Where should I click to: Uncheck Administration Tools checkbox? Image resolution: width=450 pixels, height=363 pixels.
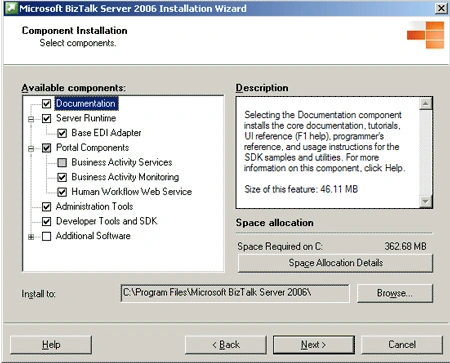click(x=46, y=207)
